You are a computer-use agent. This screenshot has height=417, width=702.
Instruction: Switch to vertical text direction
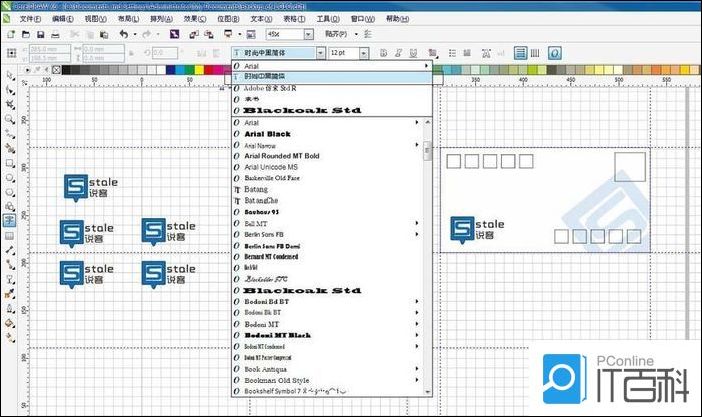(x=535, y=53)
